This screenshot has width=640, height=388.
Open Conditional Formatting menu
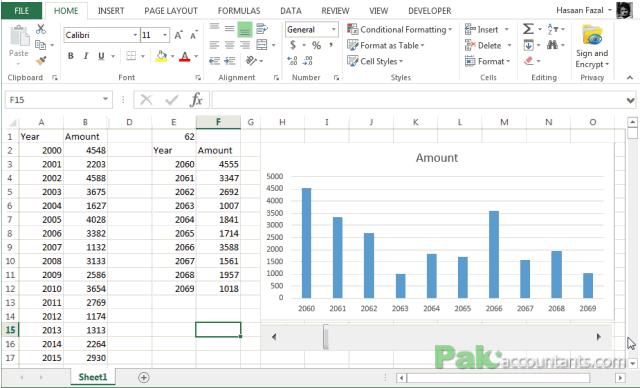(400, 29)
